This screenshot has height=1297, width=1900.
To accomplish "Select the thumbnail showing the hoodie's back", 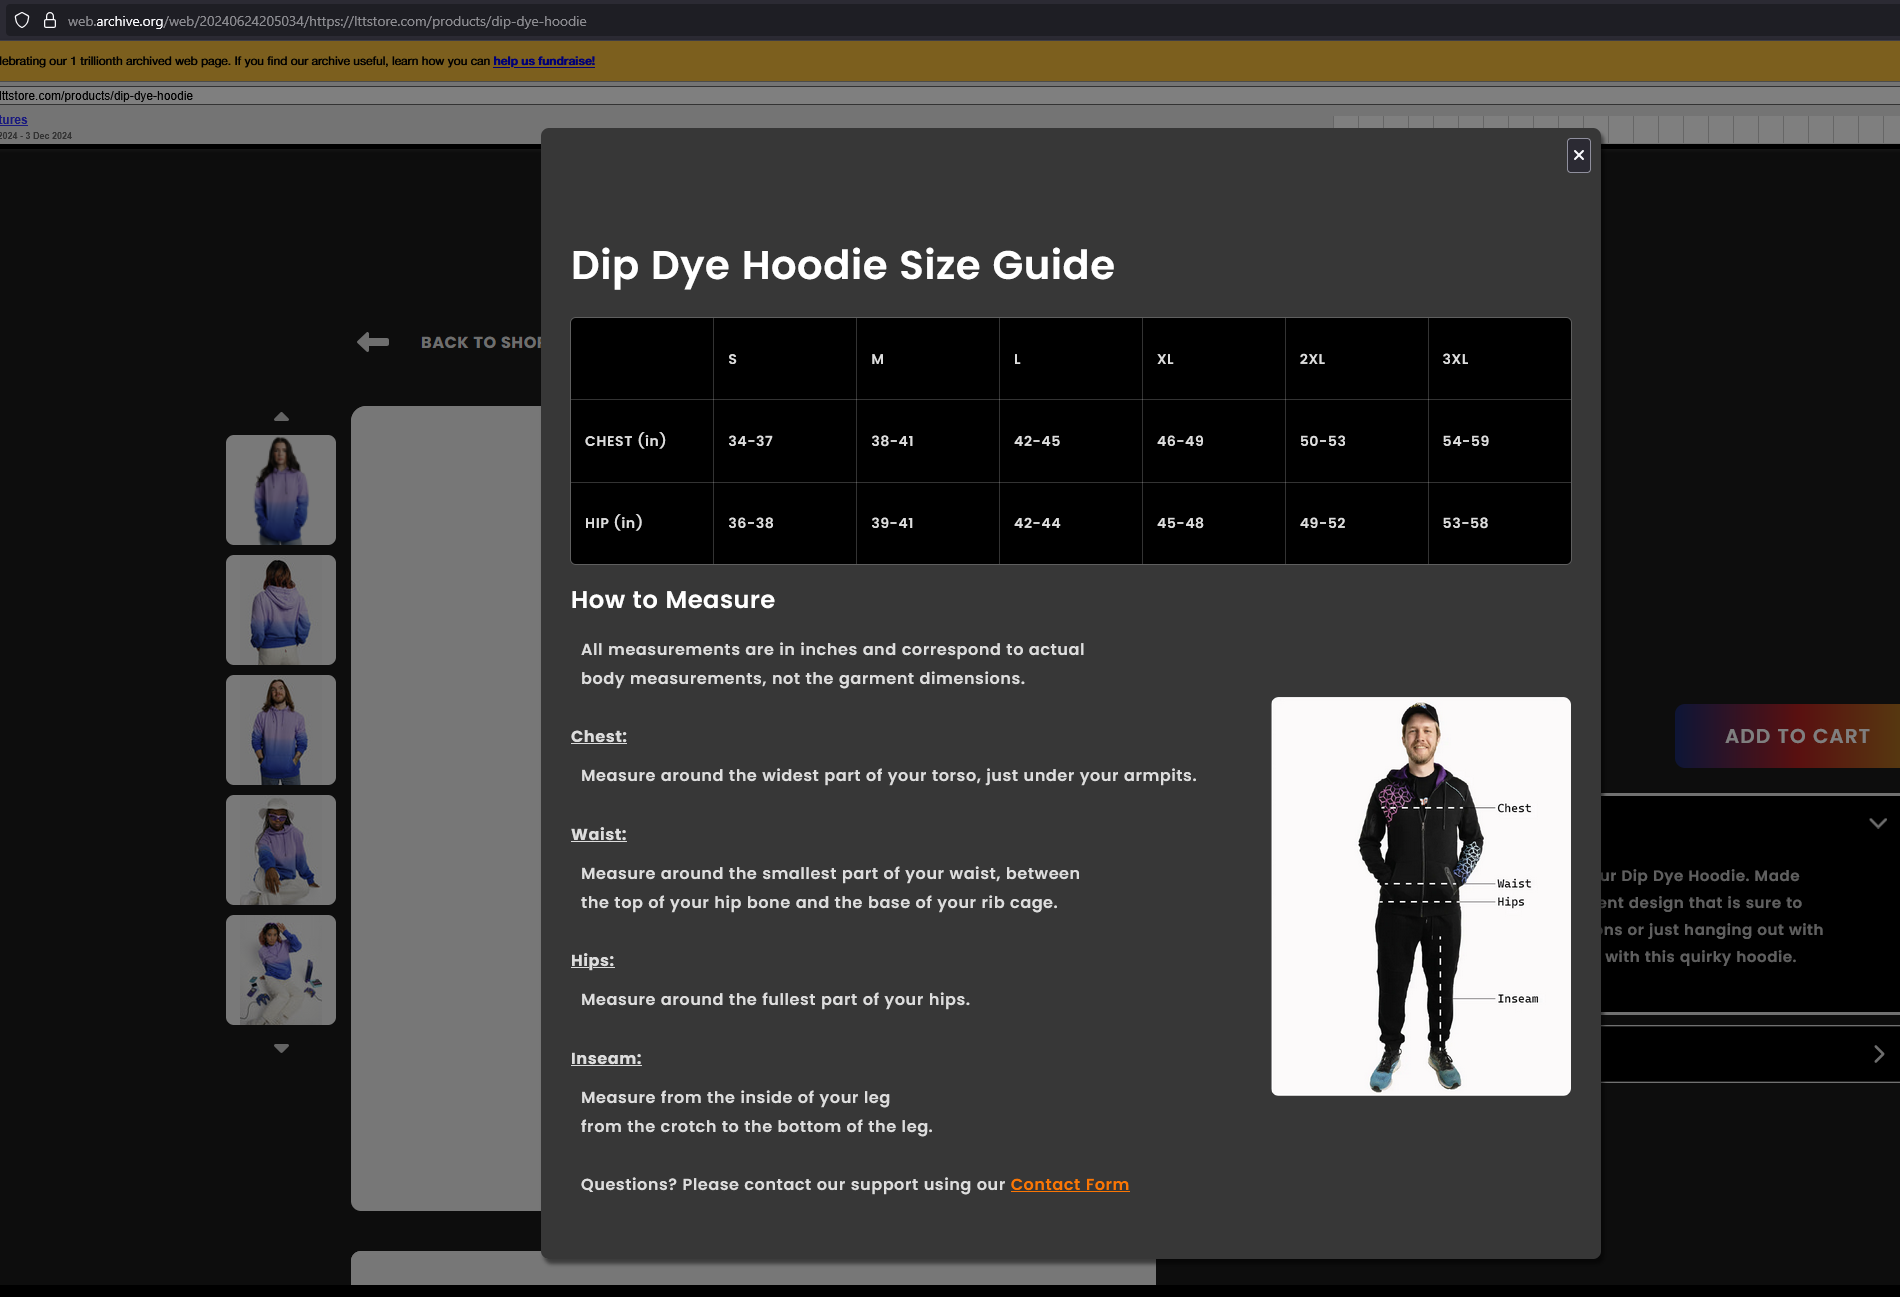I will pos(280,610).
